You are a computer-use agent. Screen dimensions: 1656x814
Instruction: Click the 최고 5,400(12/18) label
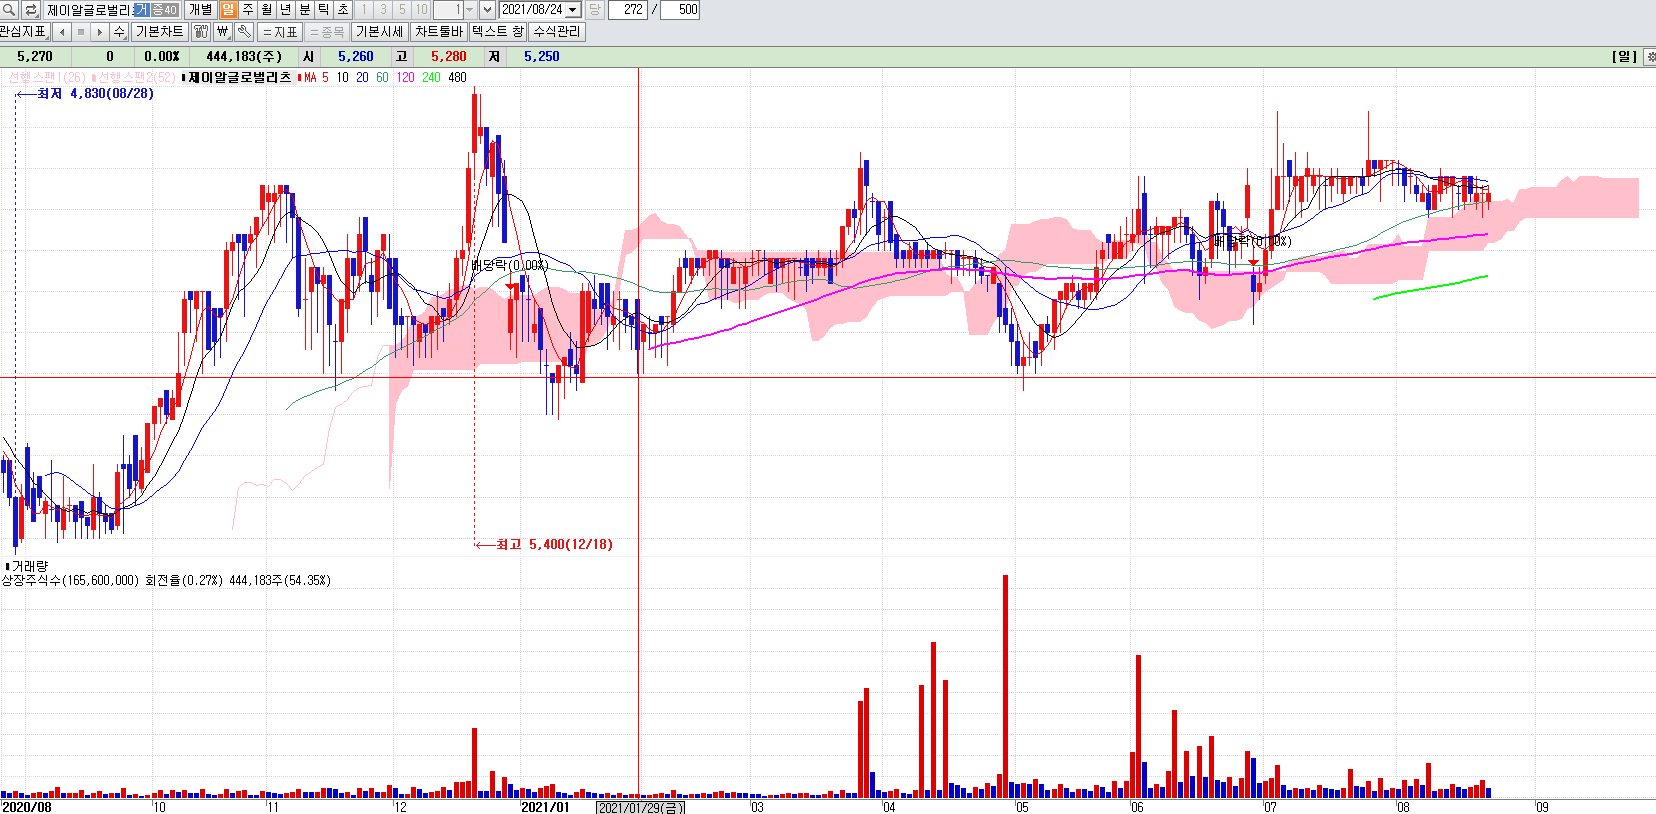coord(554,544)
